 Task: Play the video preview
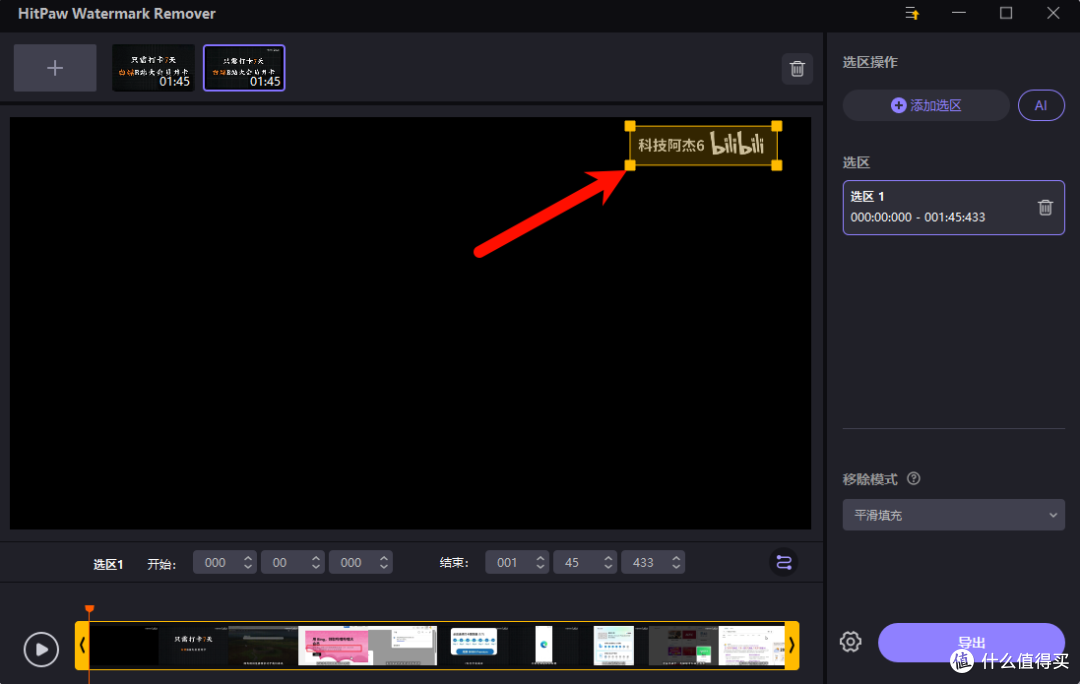[x=41, y=650]
